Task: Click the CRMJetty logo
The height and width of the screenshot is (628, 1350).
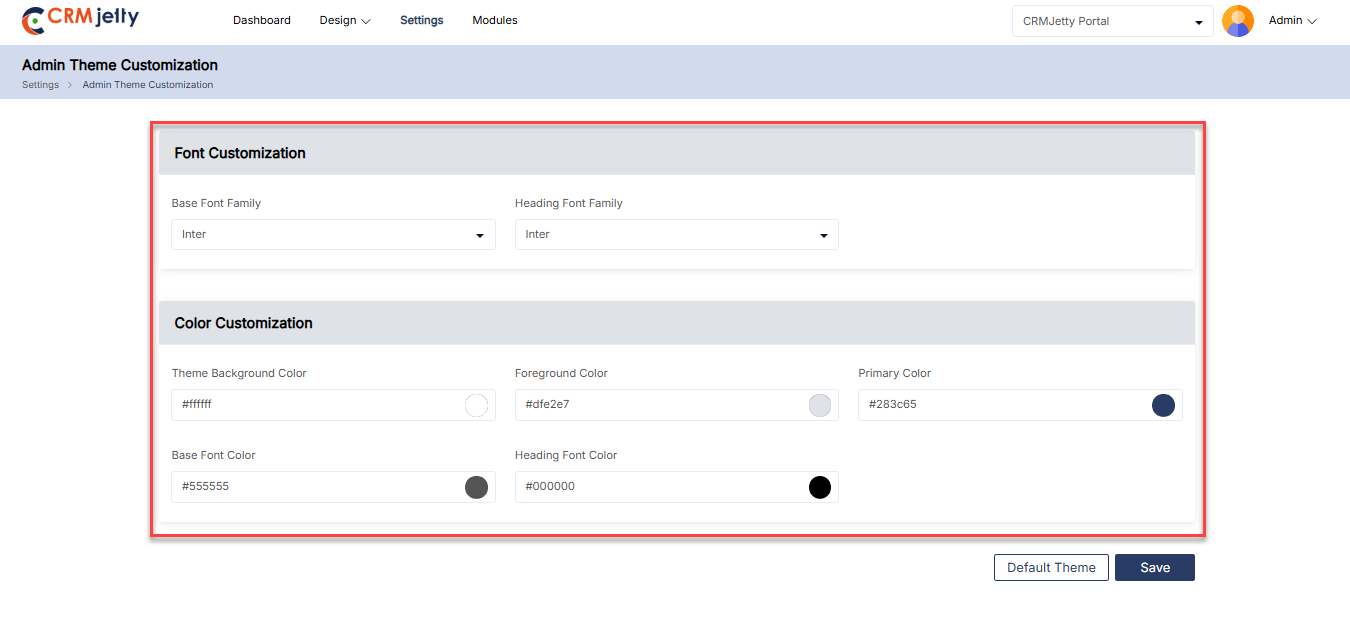Action: click(81, 19)
